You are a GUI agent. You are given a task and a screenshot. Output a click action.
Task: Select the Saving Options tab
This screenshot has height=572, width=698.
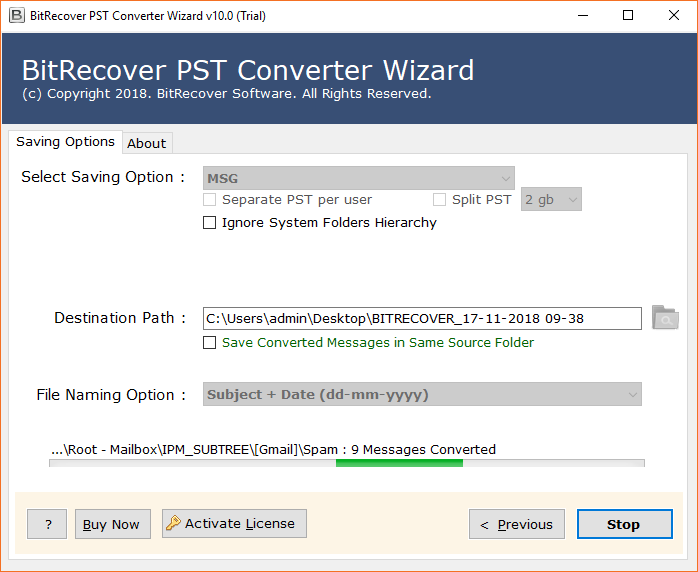(65, 142)
